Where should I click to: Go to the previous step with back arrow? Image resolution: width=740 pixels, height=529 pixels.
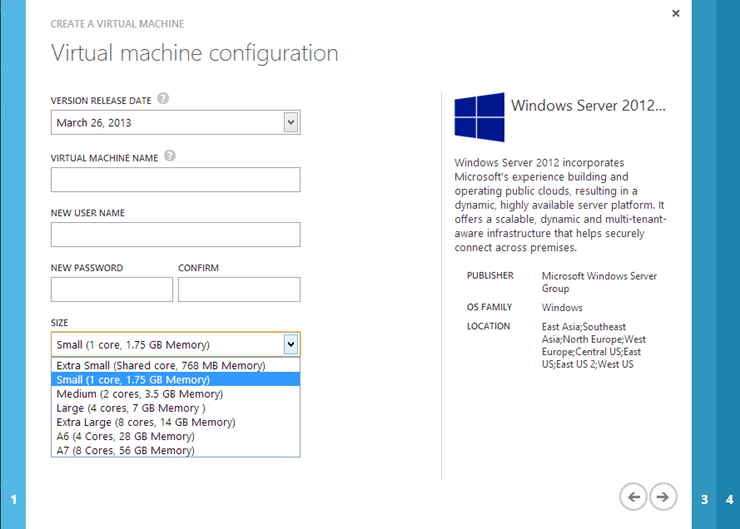pyautogui.click(x=633, y=496)
